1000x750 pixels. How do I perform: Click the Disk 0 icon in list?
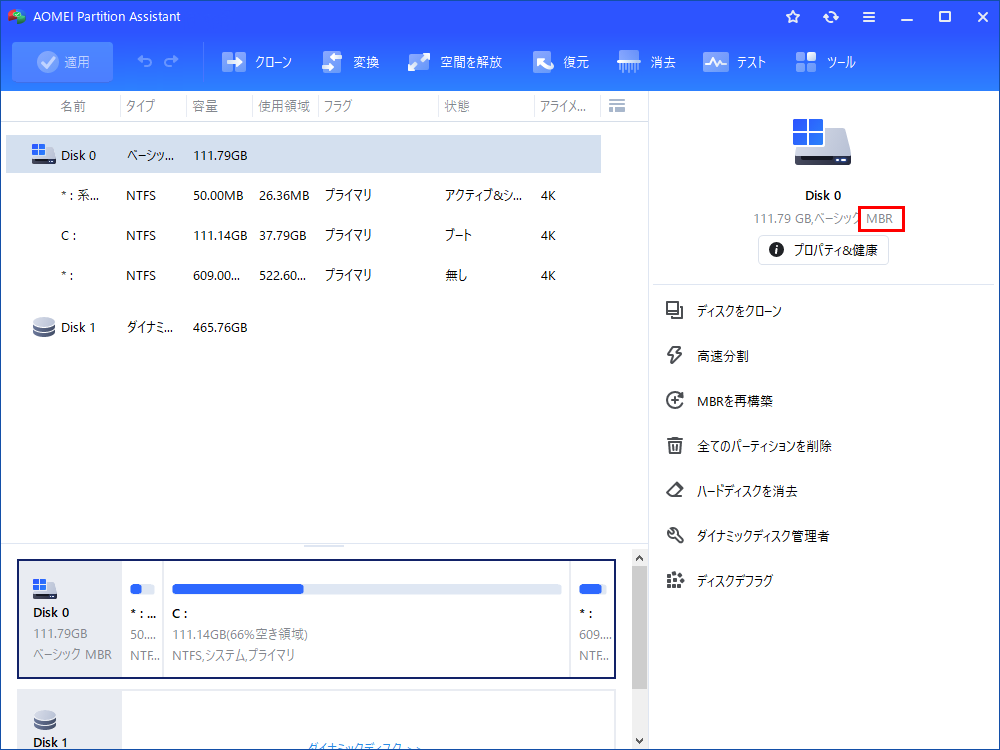pyautogui.click(x=43, y=154)
